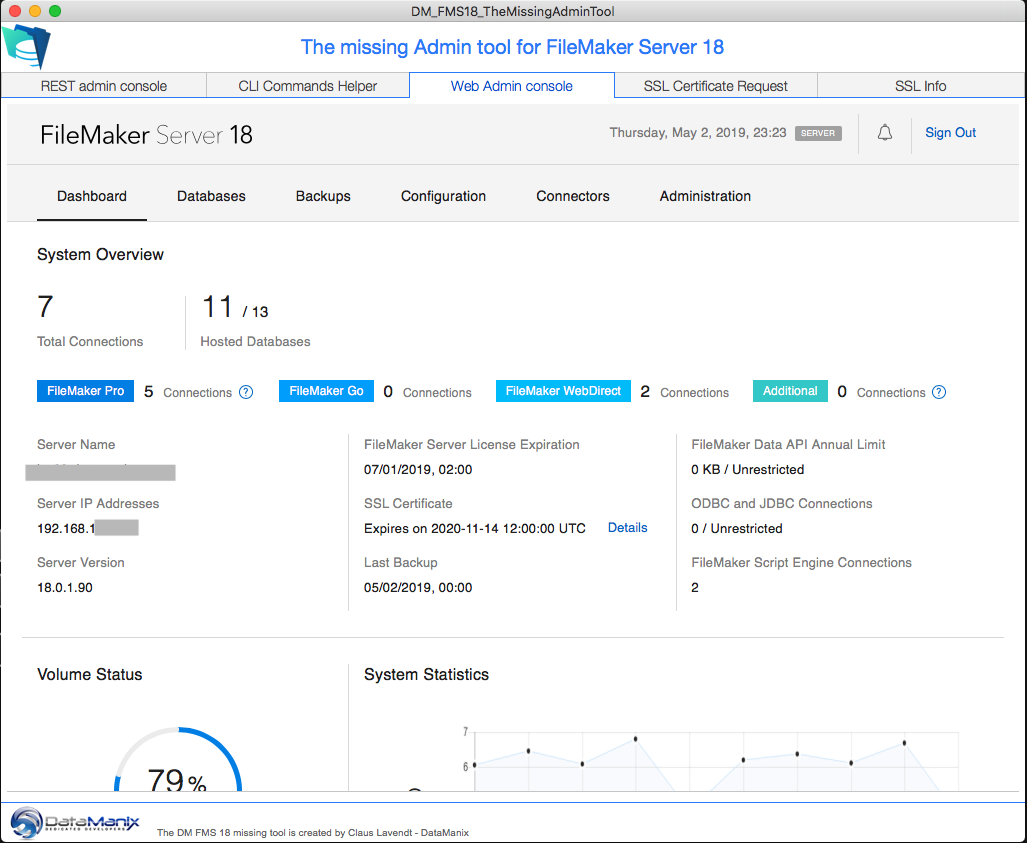Click the server version 18.0.1.90
Screen dimensions: 1027x843
pos(65,588)
